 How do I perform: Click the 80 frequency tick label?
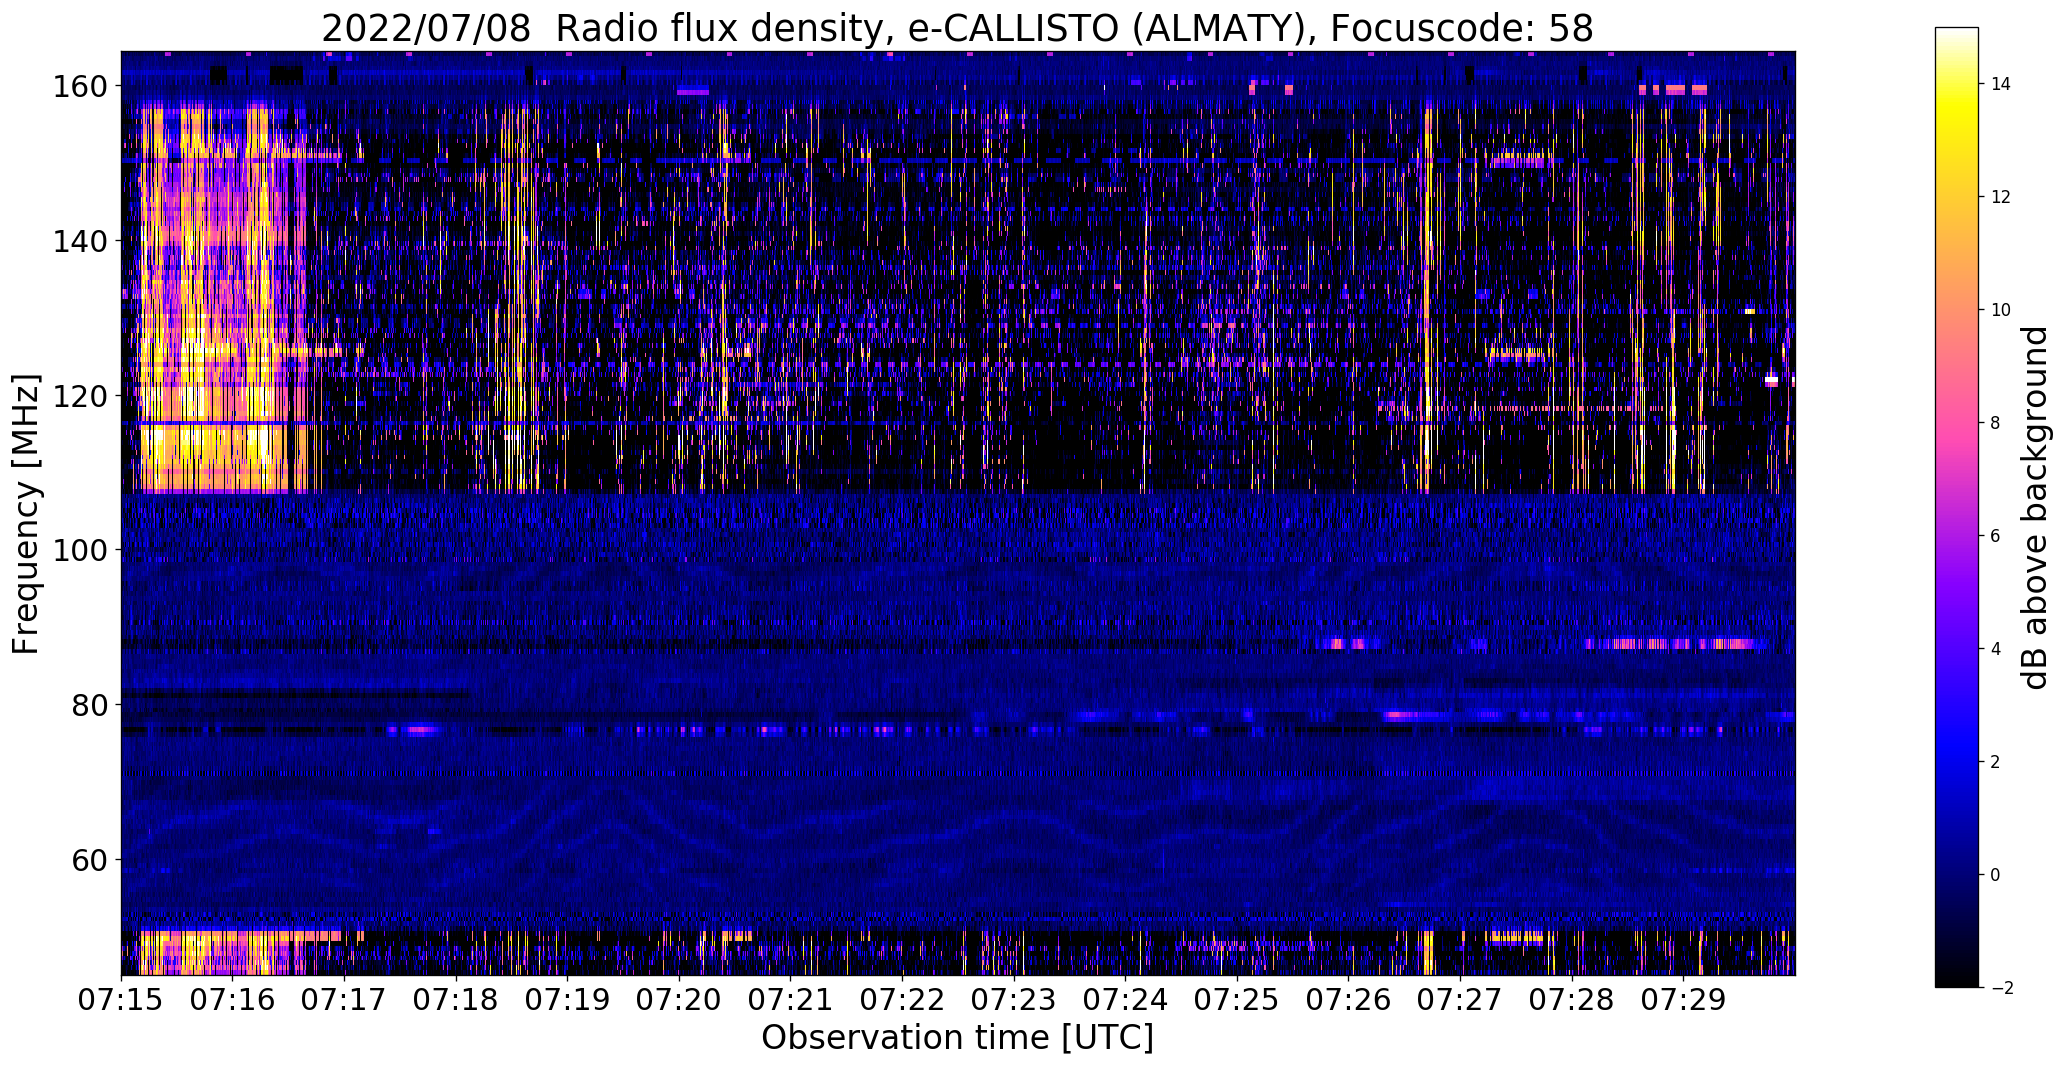pyautogui.click(x=90, y=705)
